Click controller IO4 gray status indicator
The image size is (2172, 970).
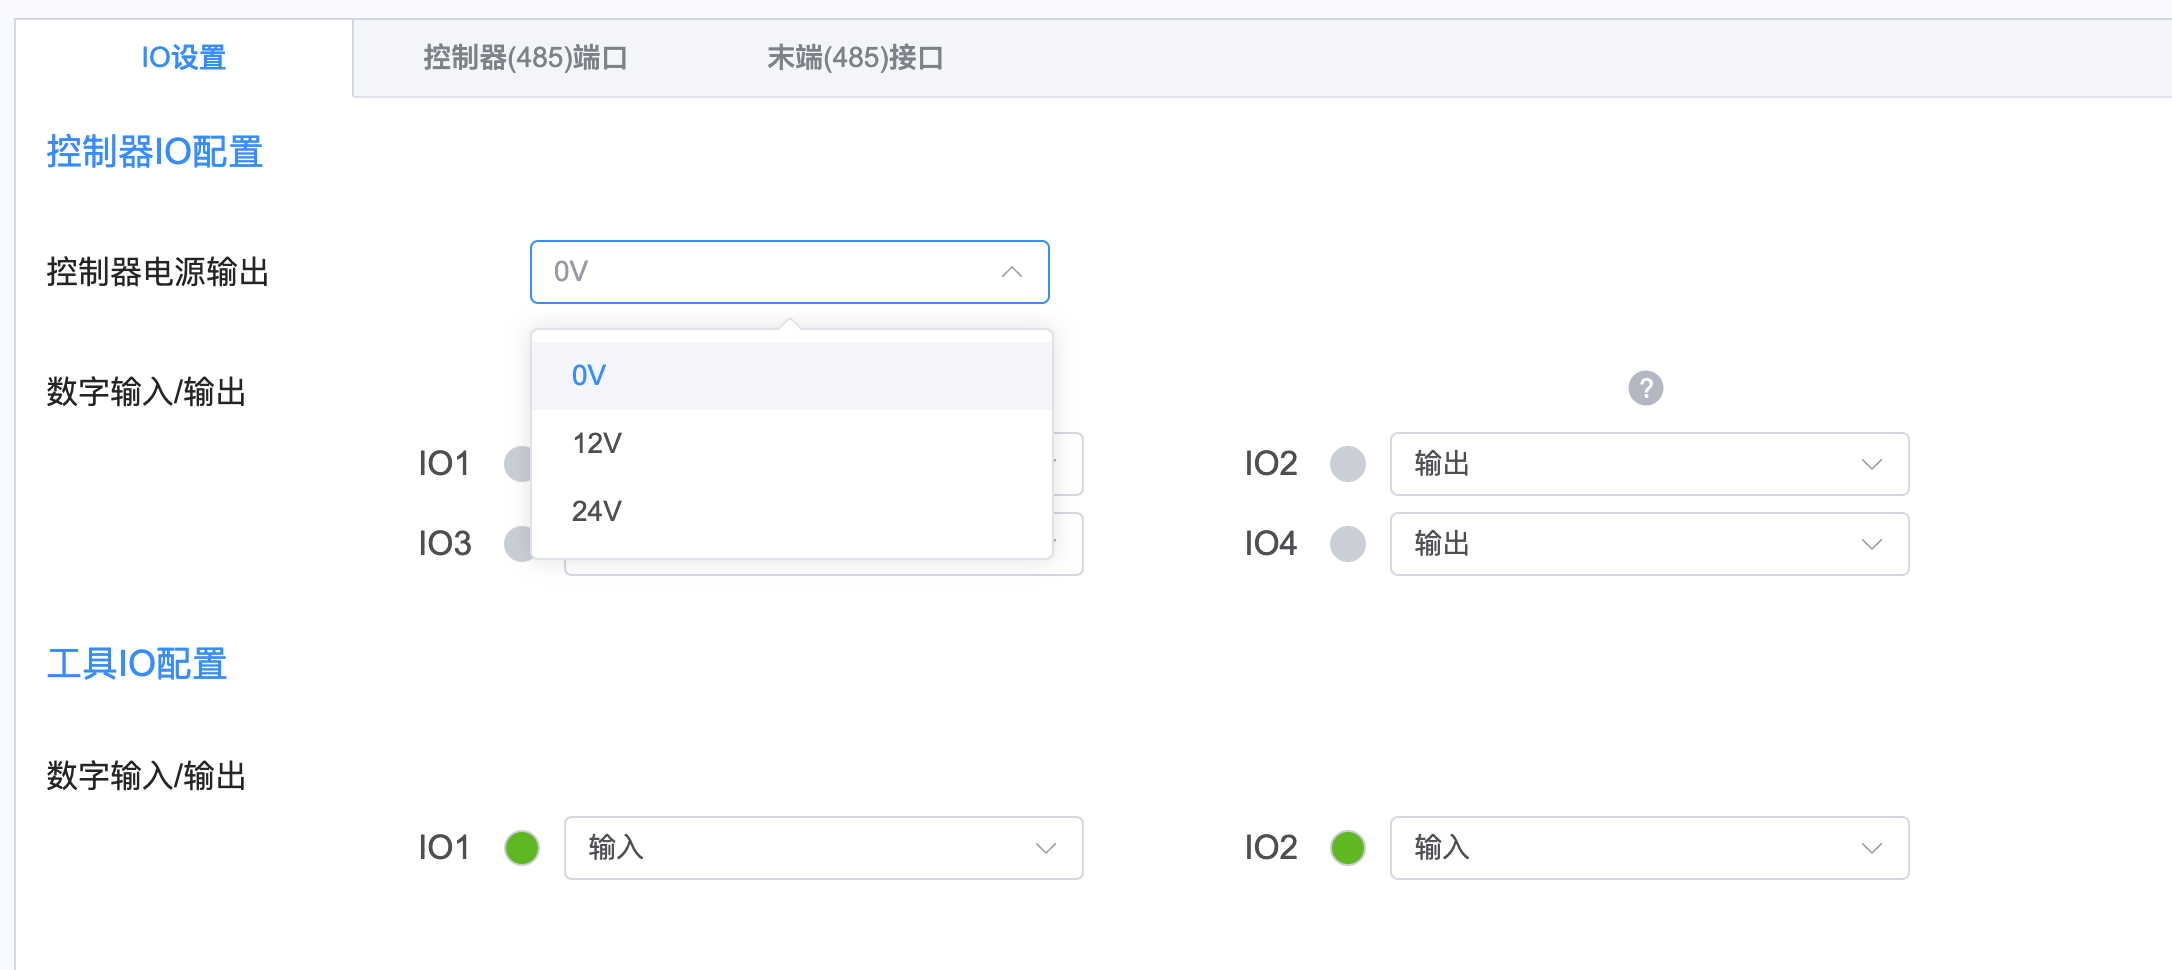1347,544
